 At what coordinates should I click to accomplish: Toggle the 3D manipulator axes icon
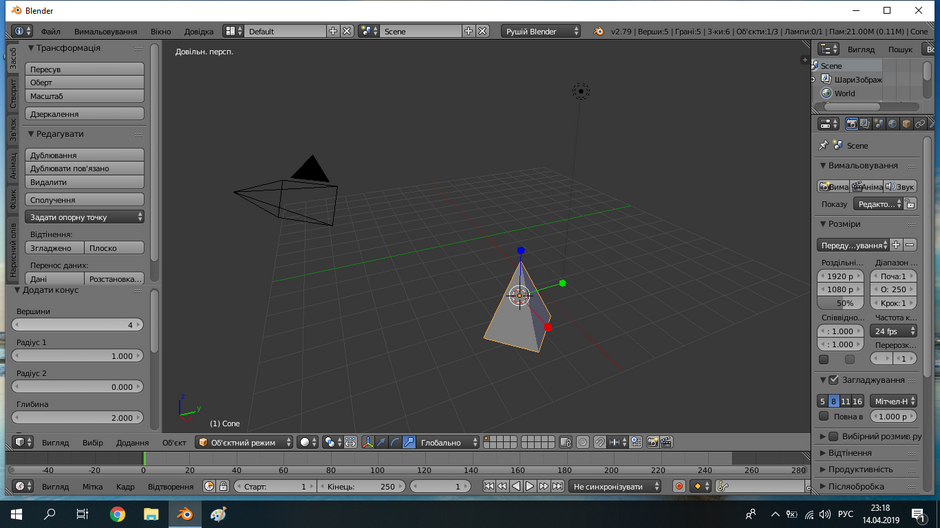[367, 442]
